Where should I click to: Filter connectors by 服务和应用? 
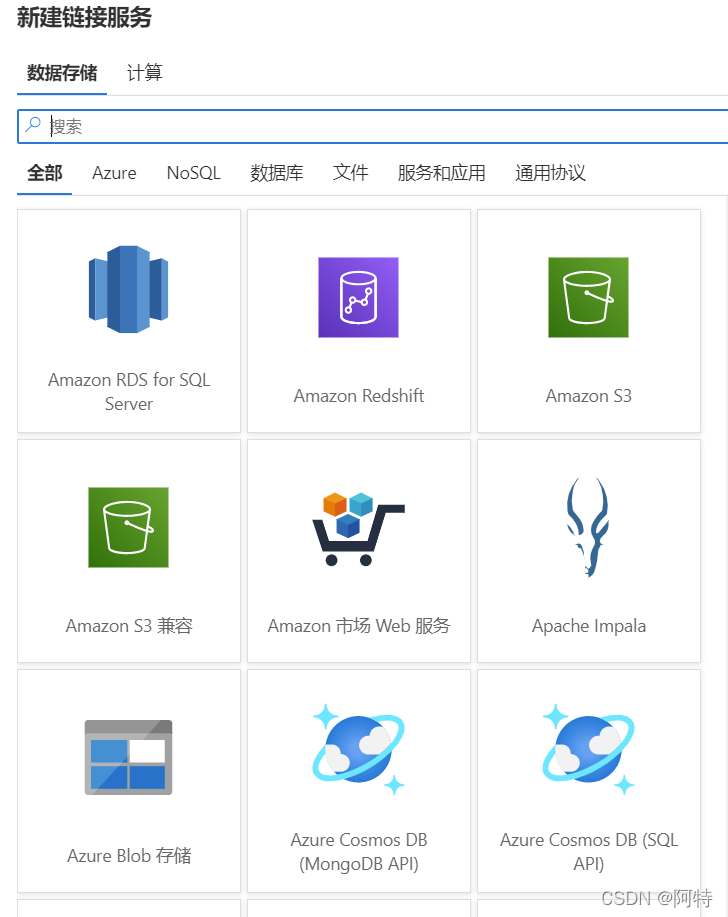[x=441, y=173]
